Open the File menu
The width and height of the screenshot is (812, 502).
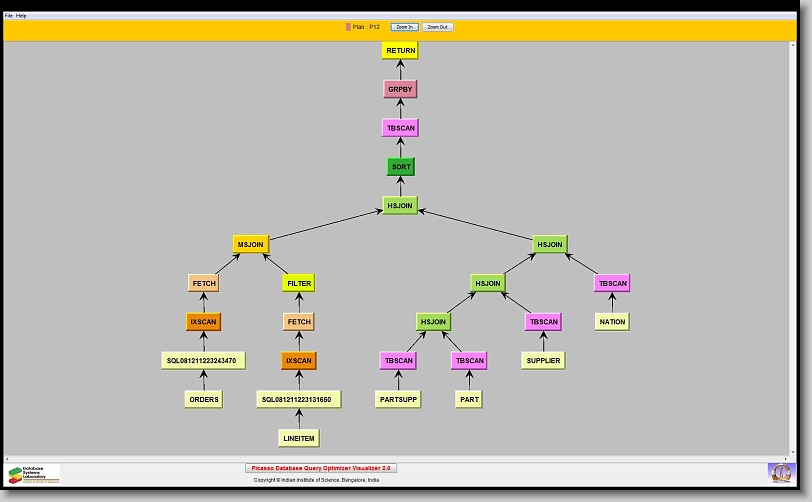pyautogui.click(x=9, y=16)
